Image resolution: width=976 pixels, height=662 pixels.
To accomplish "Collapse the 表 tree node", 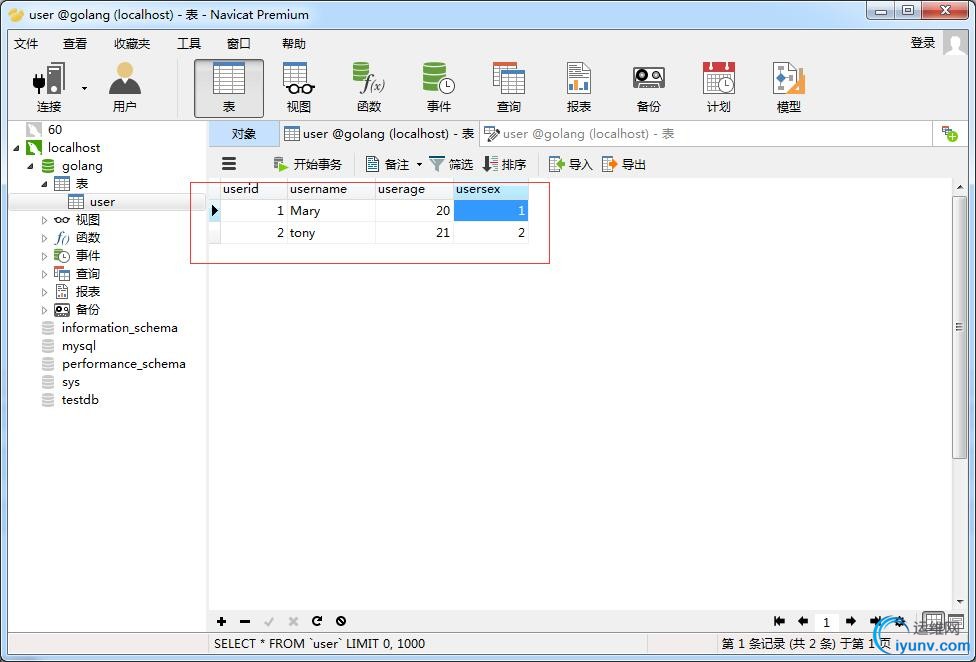I will coord(44,184).
